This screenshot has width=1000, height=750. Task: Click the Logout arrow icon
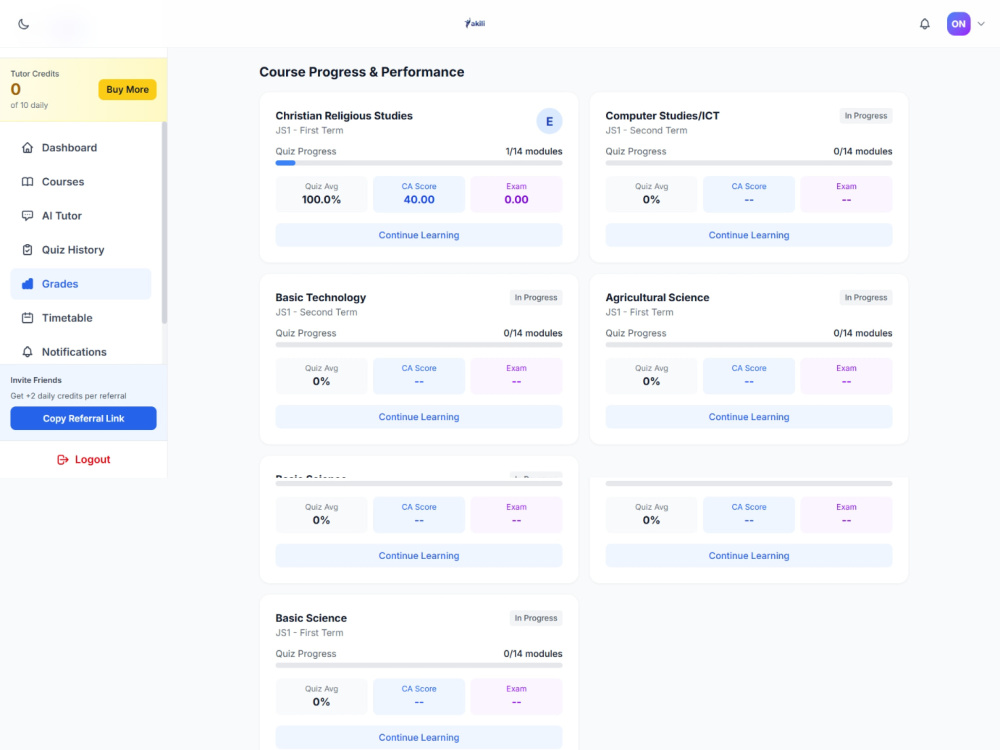pos(62,460)
